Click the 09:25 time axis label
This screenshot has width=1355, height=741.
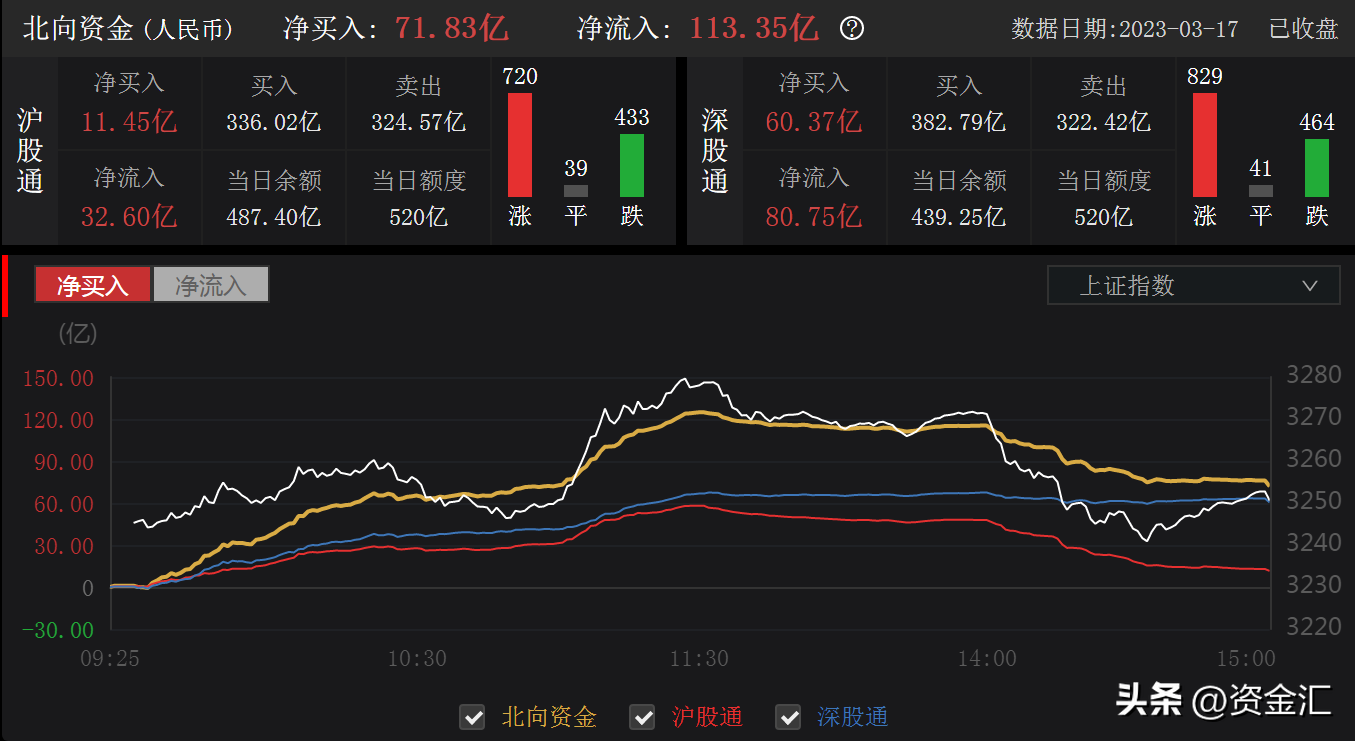coord(110,658)
